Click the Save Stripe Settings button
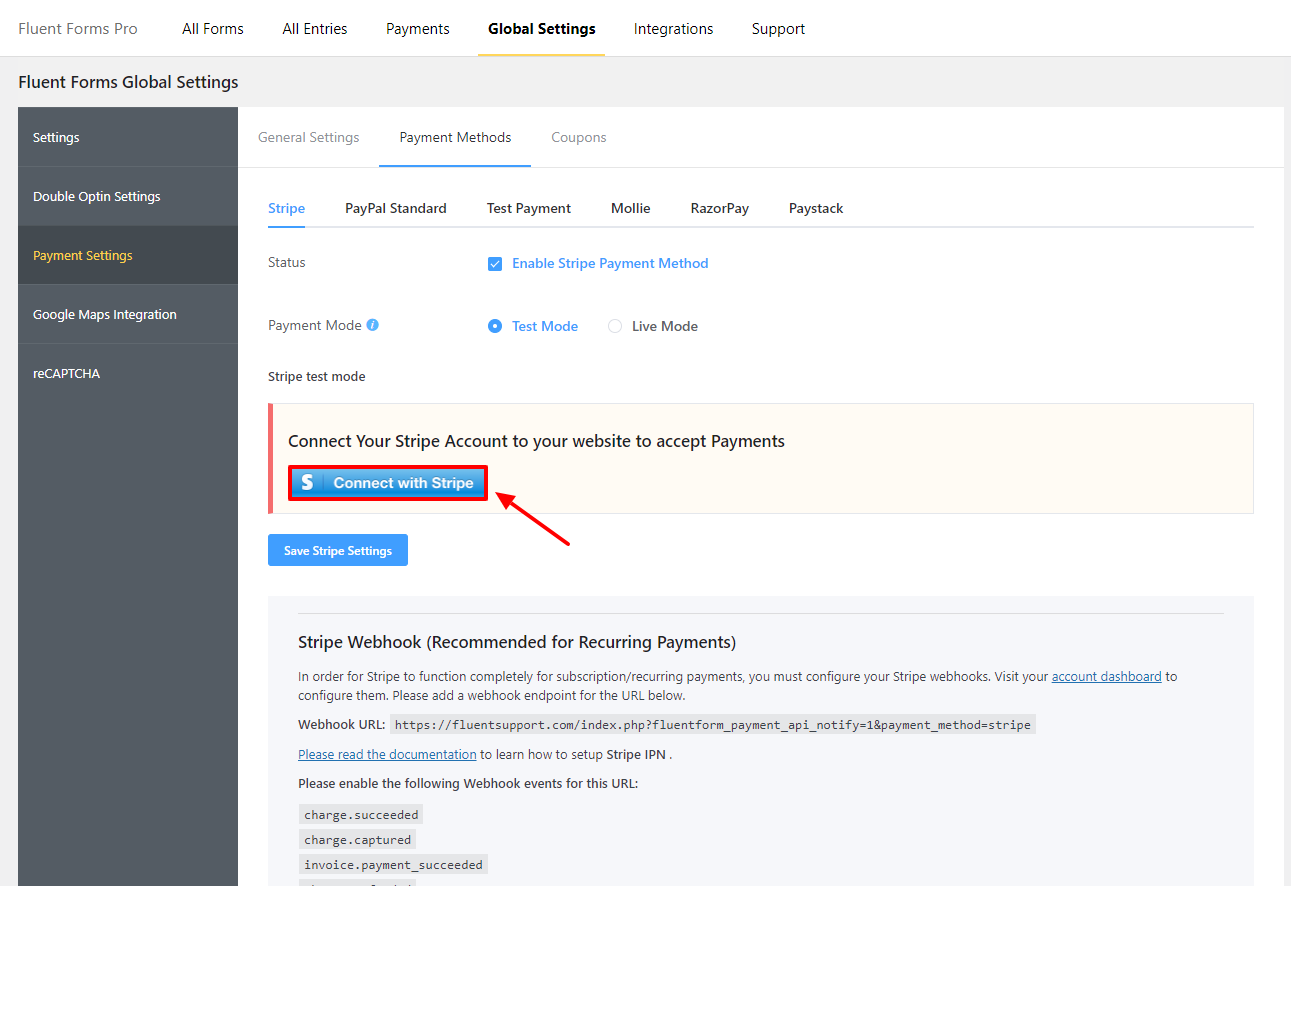 point(338,550)
